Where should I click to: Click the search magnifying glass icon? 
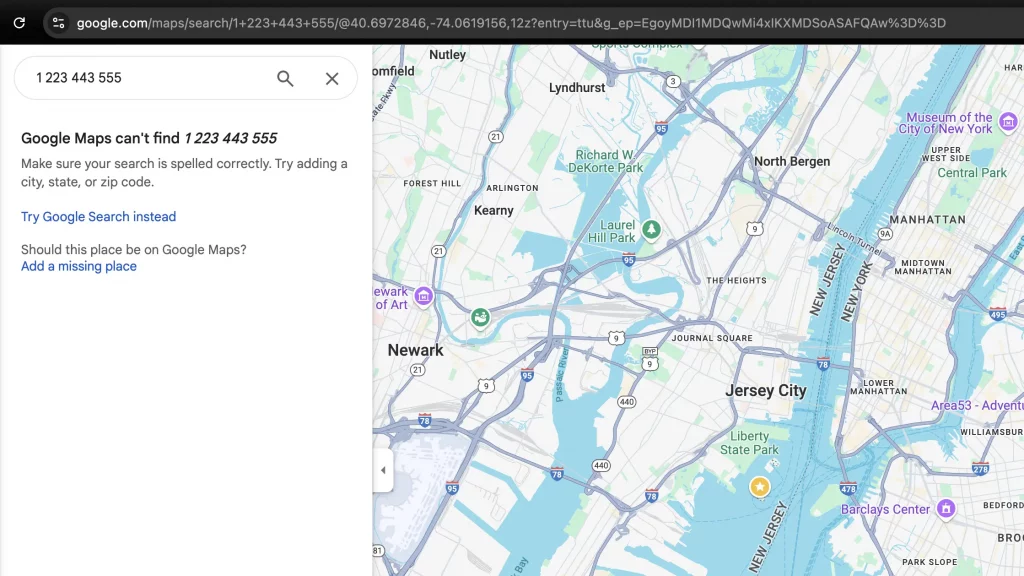[284, 77]
